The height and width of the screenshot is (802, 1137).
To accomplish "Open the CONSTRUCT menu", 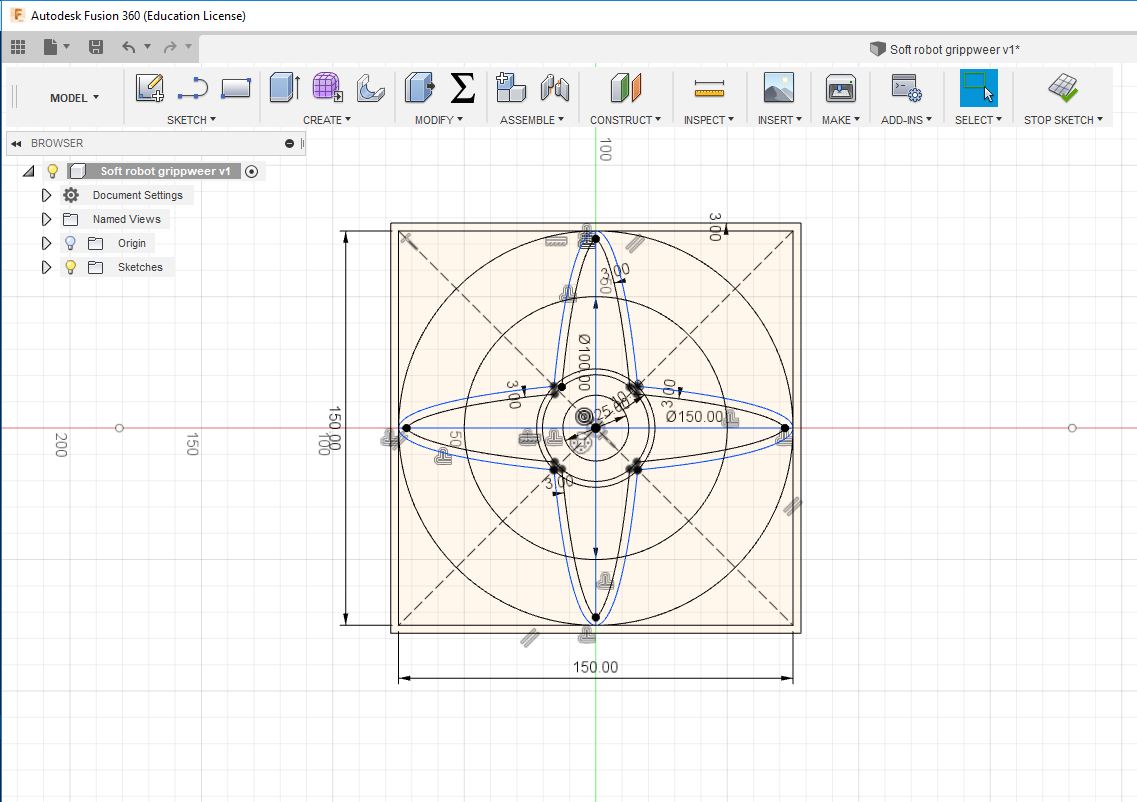I will 626,120.
